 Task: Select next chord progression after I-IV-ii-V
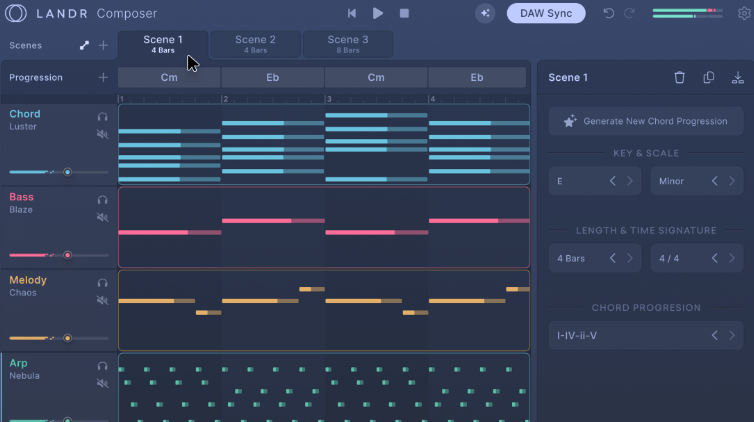(732, 335)
